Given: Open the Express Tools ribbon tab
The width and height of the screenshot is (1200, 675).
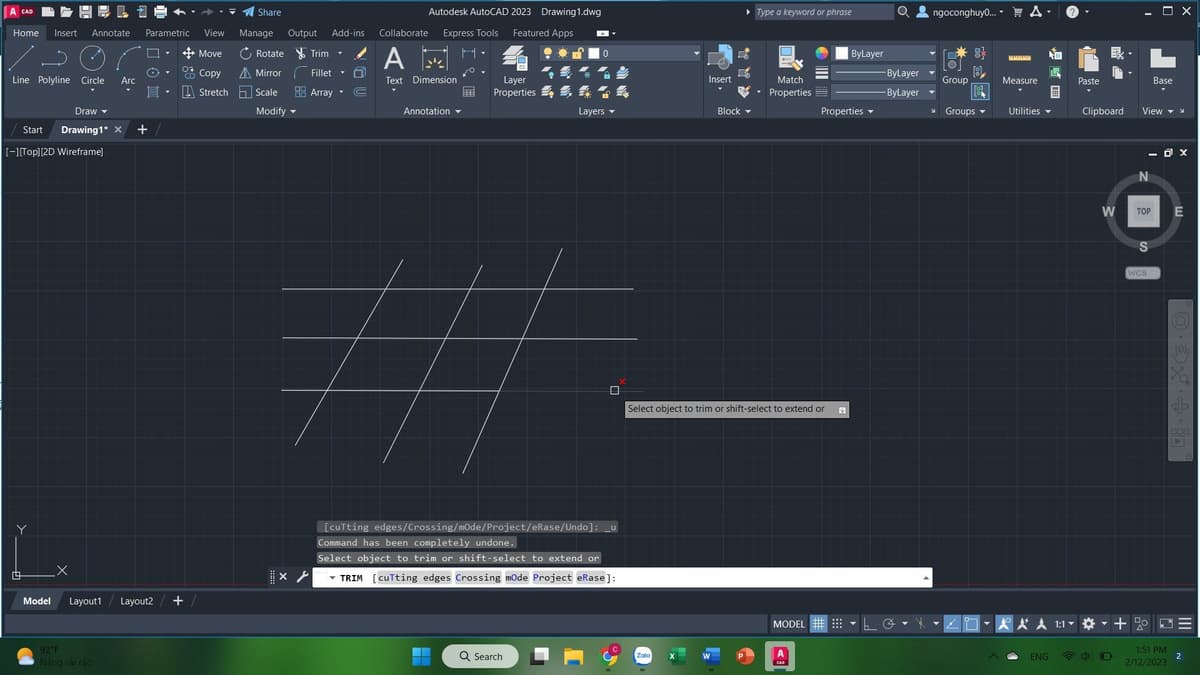Looking at the screenshot, I should [470, 33].
